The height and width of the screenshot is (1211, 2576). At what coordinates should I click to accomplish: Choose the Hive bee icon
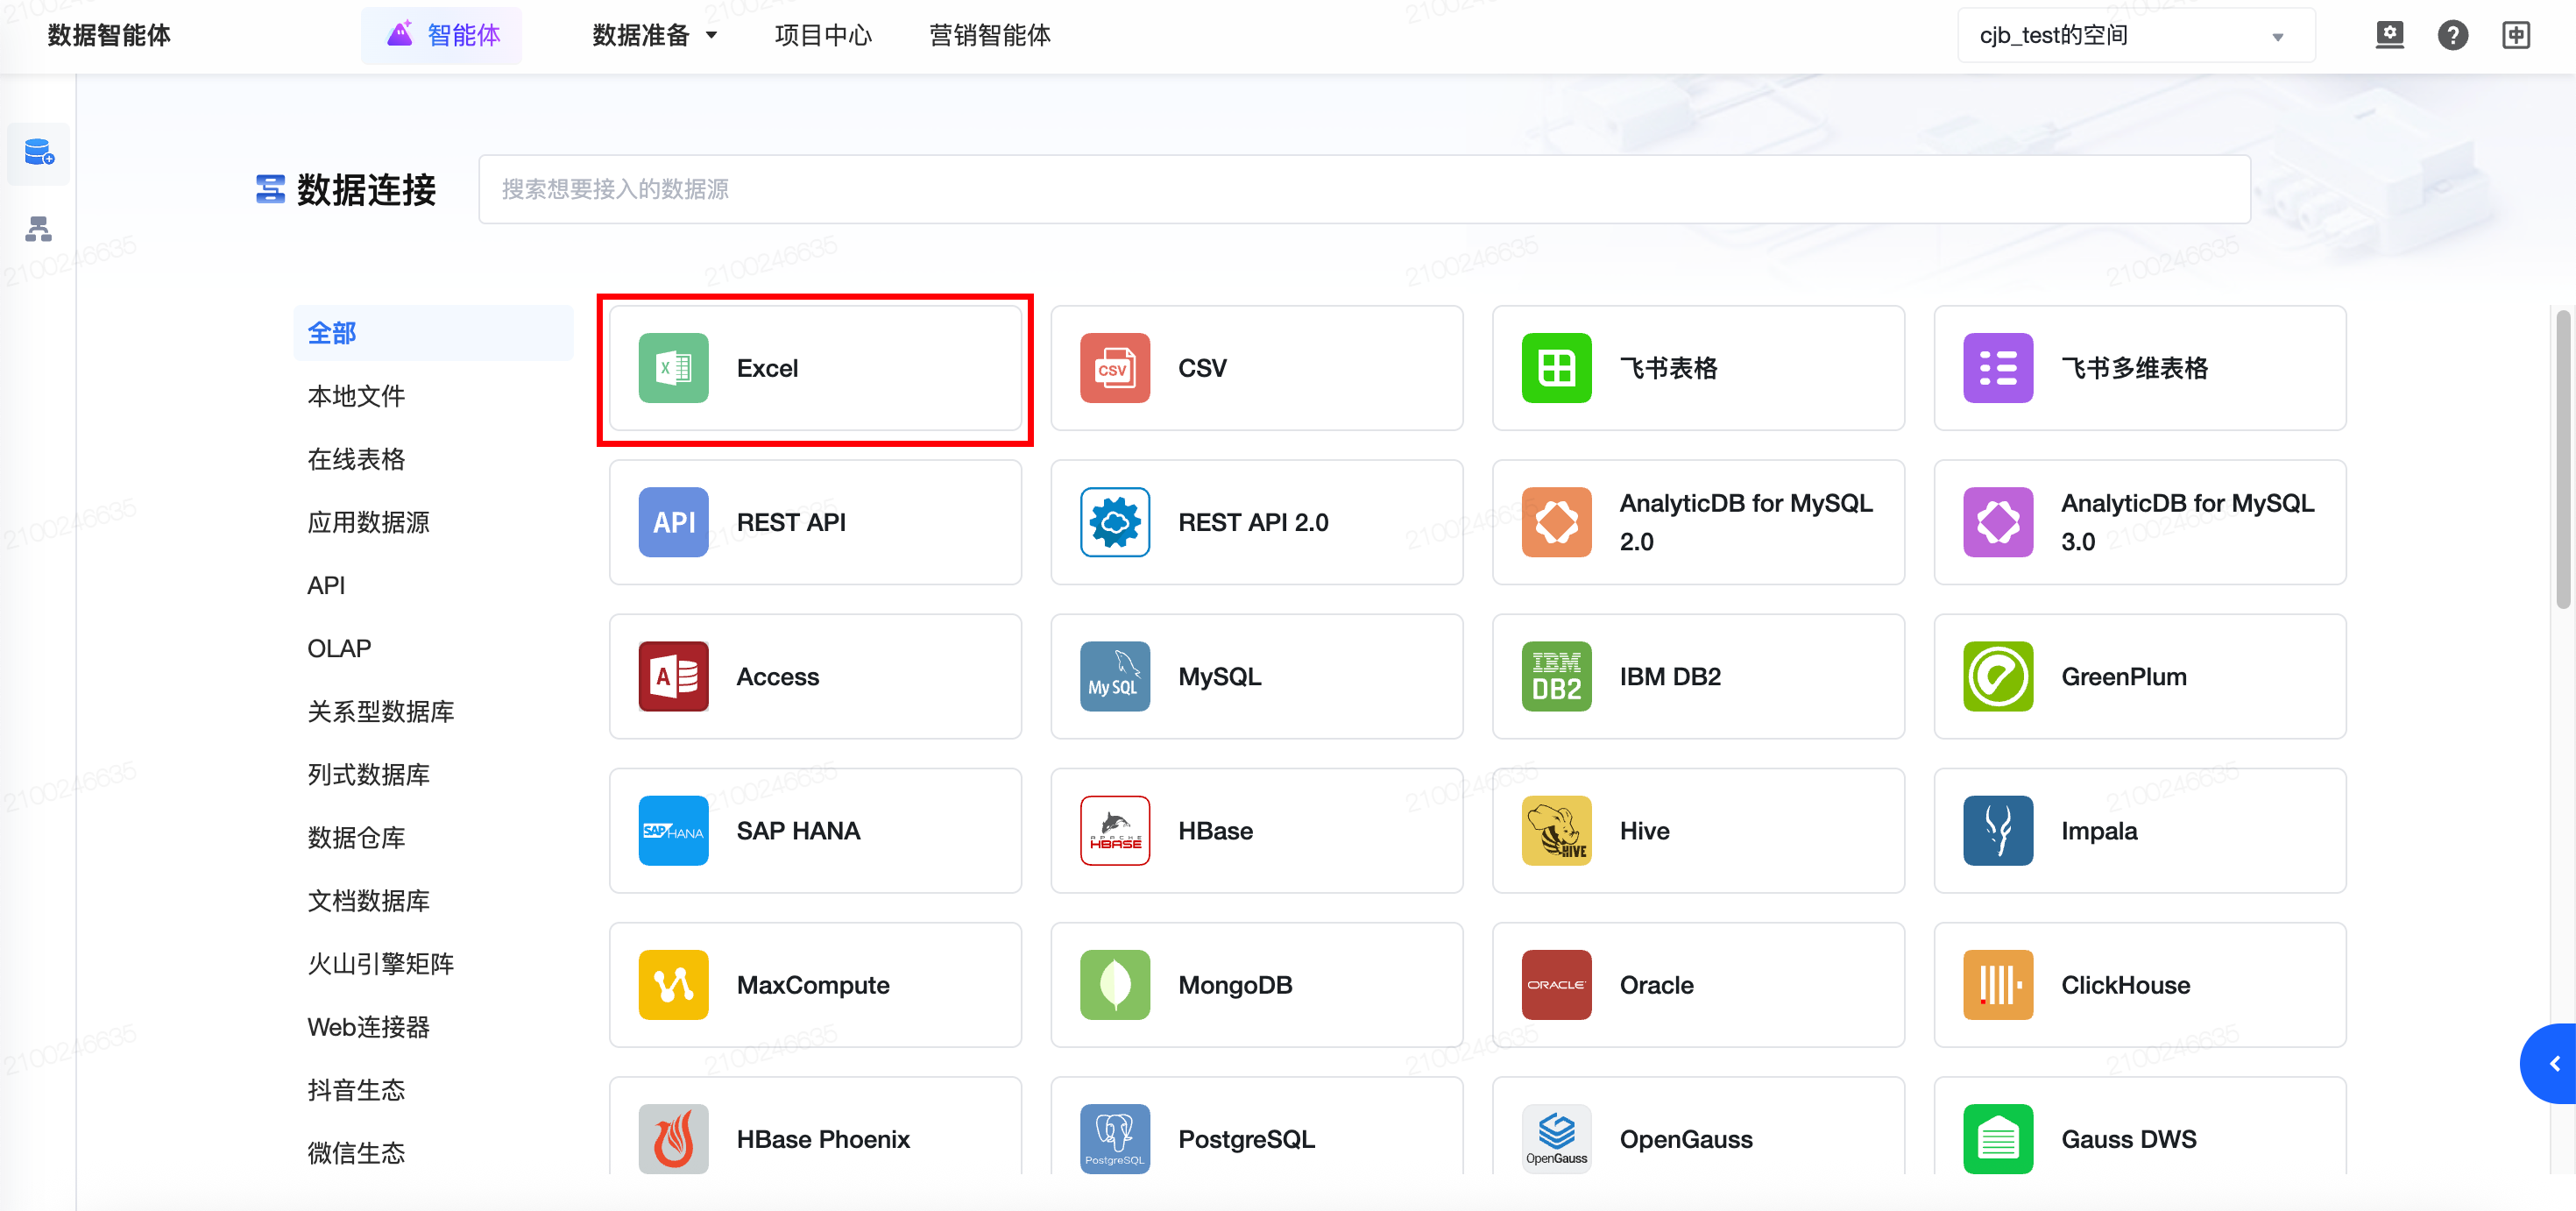[1556, 830]
